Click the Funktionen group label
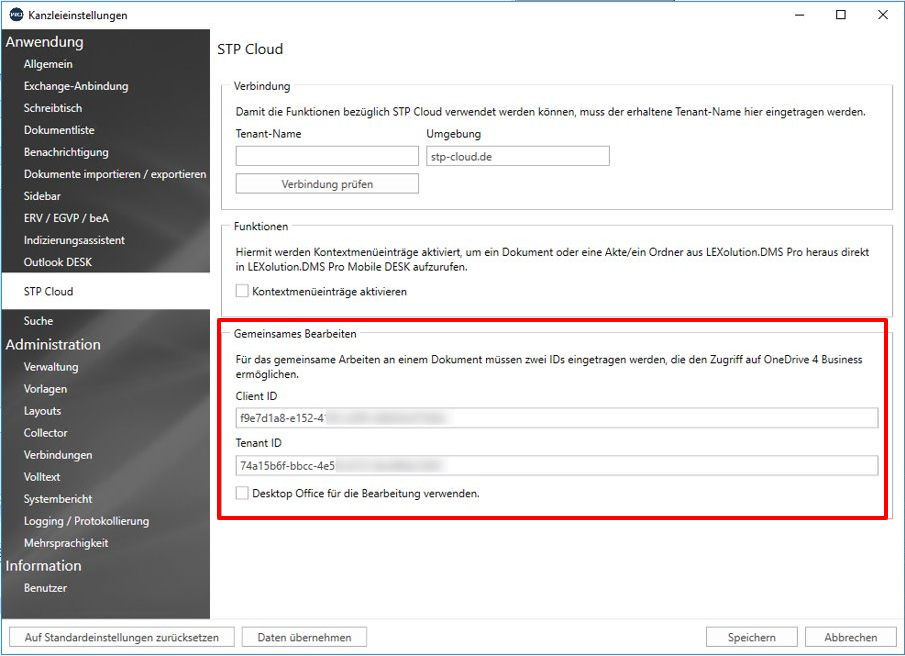905x656 pixels. (x=261, y=226)
